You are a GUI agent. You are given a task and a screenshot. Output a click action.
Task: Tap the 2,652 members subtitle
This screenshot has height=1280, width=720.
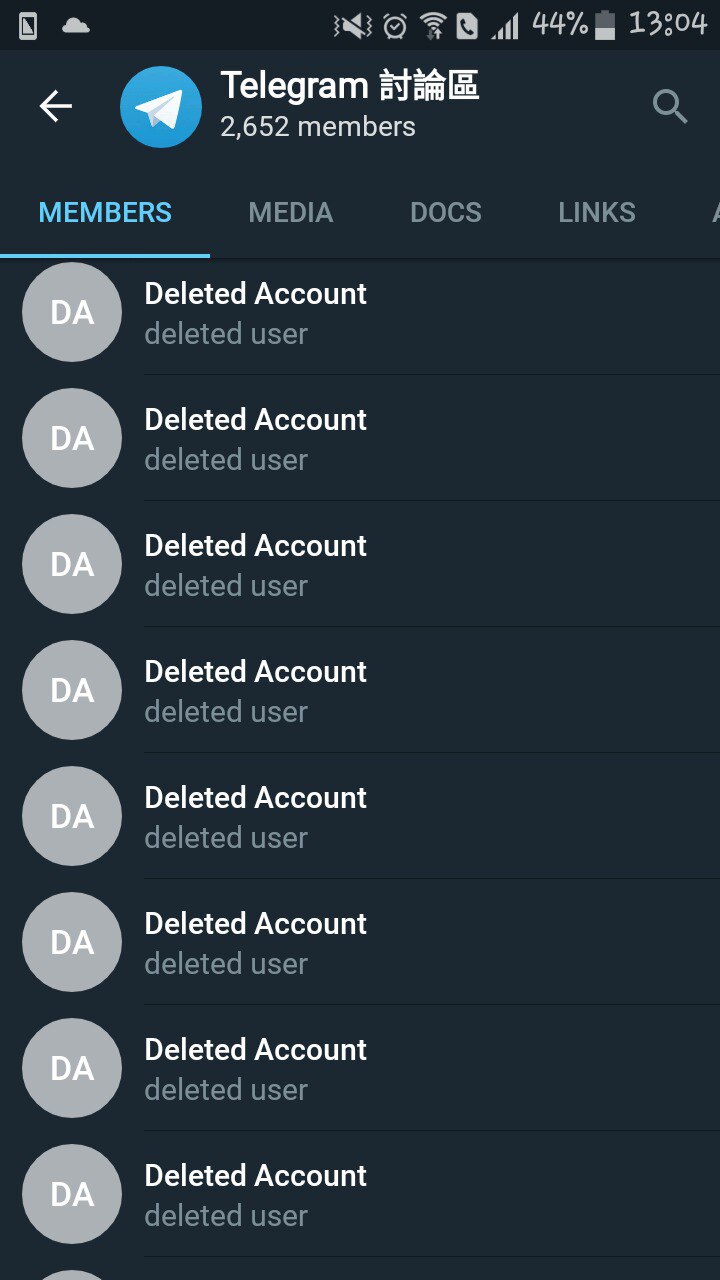[318, 127]
